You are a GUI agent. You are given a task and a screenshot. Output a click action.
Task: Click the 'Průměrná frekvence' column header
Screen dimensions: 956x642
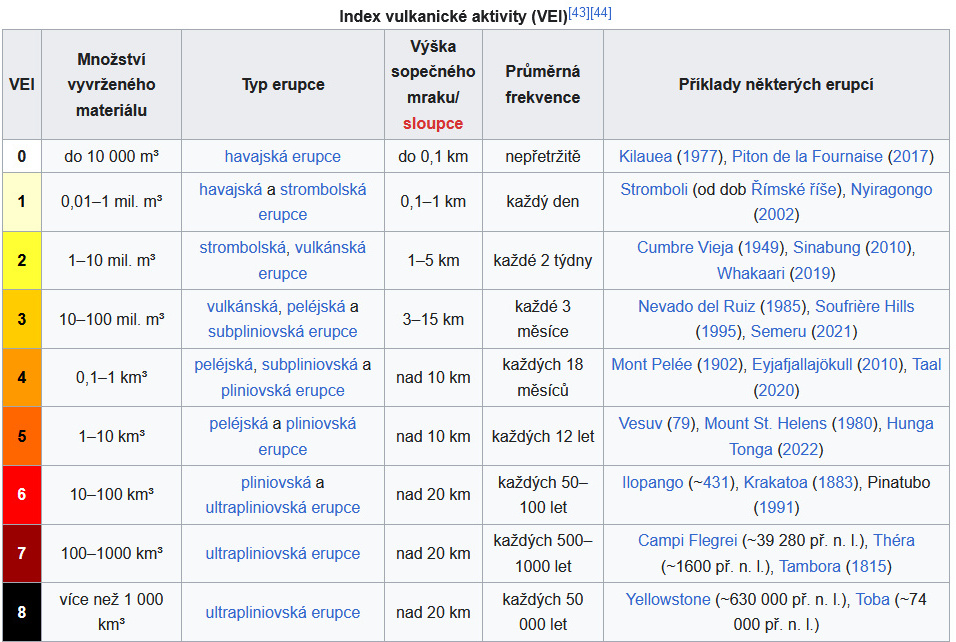coord(542,85)
